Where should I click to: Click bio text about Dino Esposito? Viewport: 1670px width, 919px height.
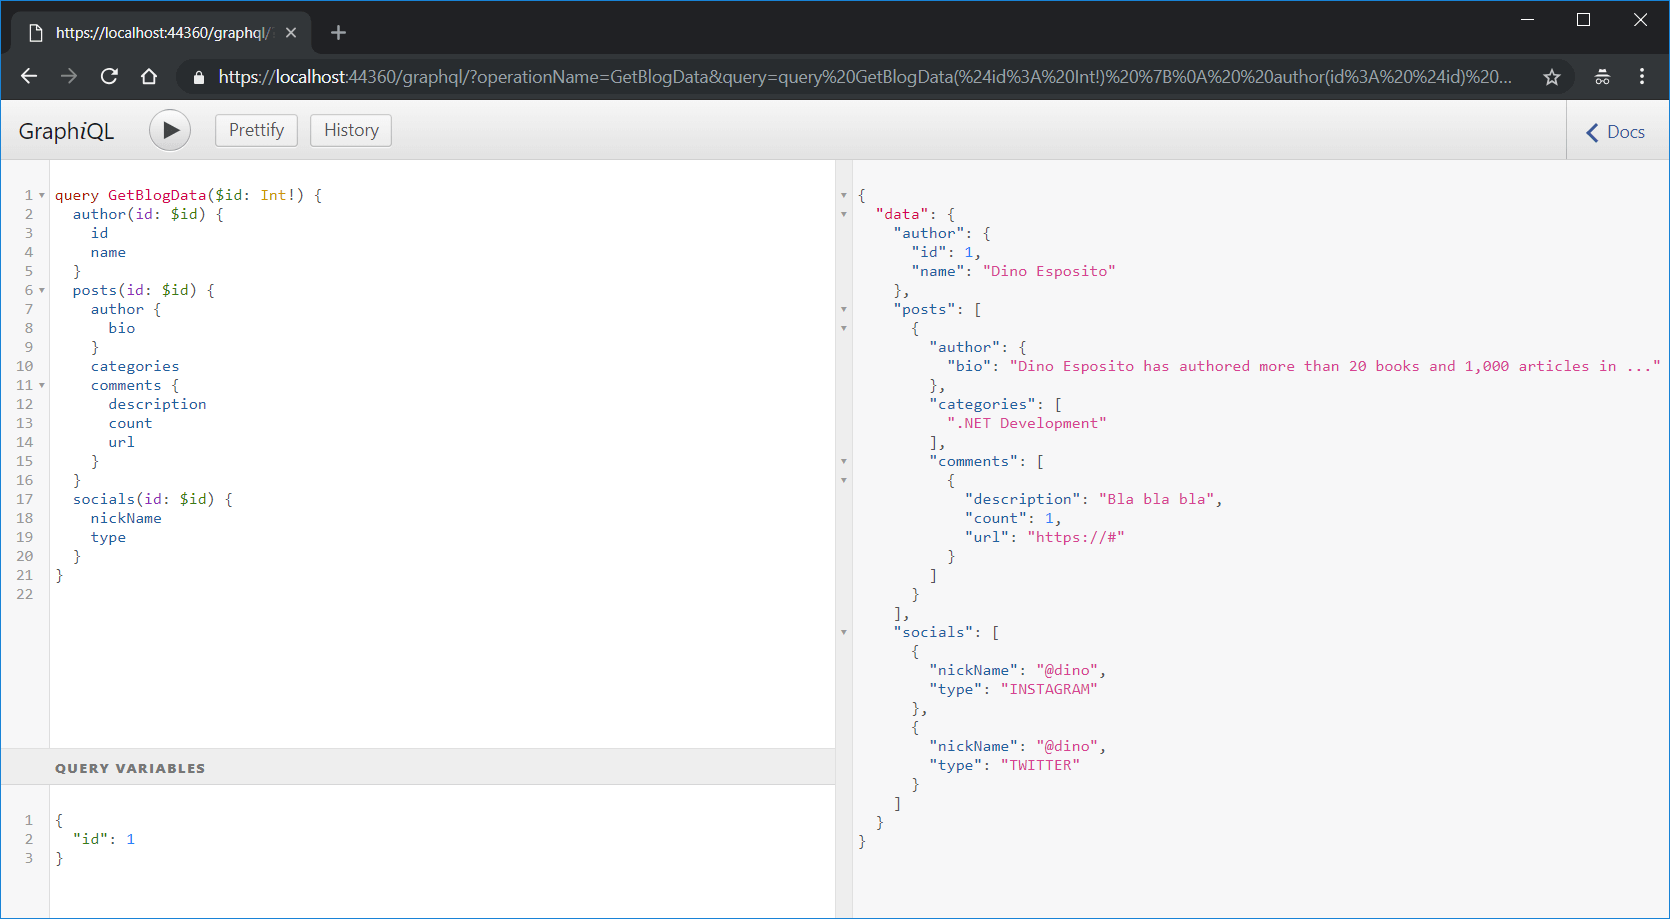pos(1335,366)
